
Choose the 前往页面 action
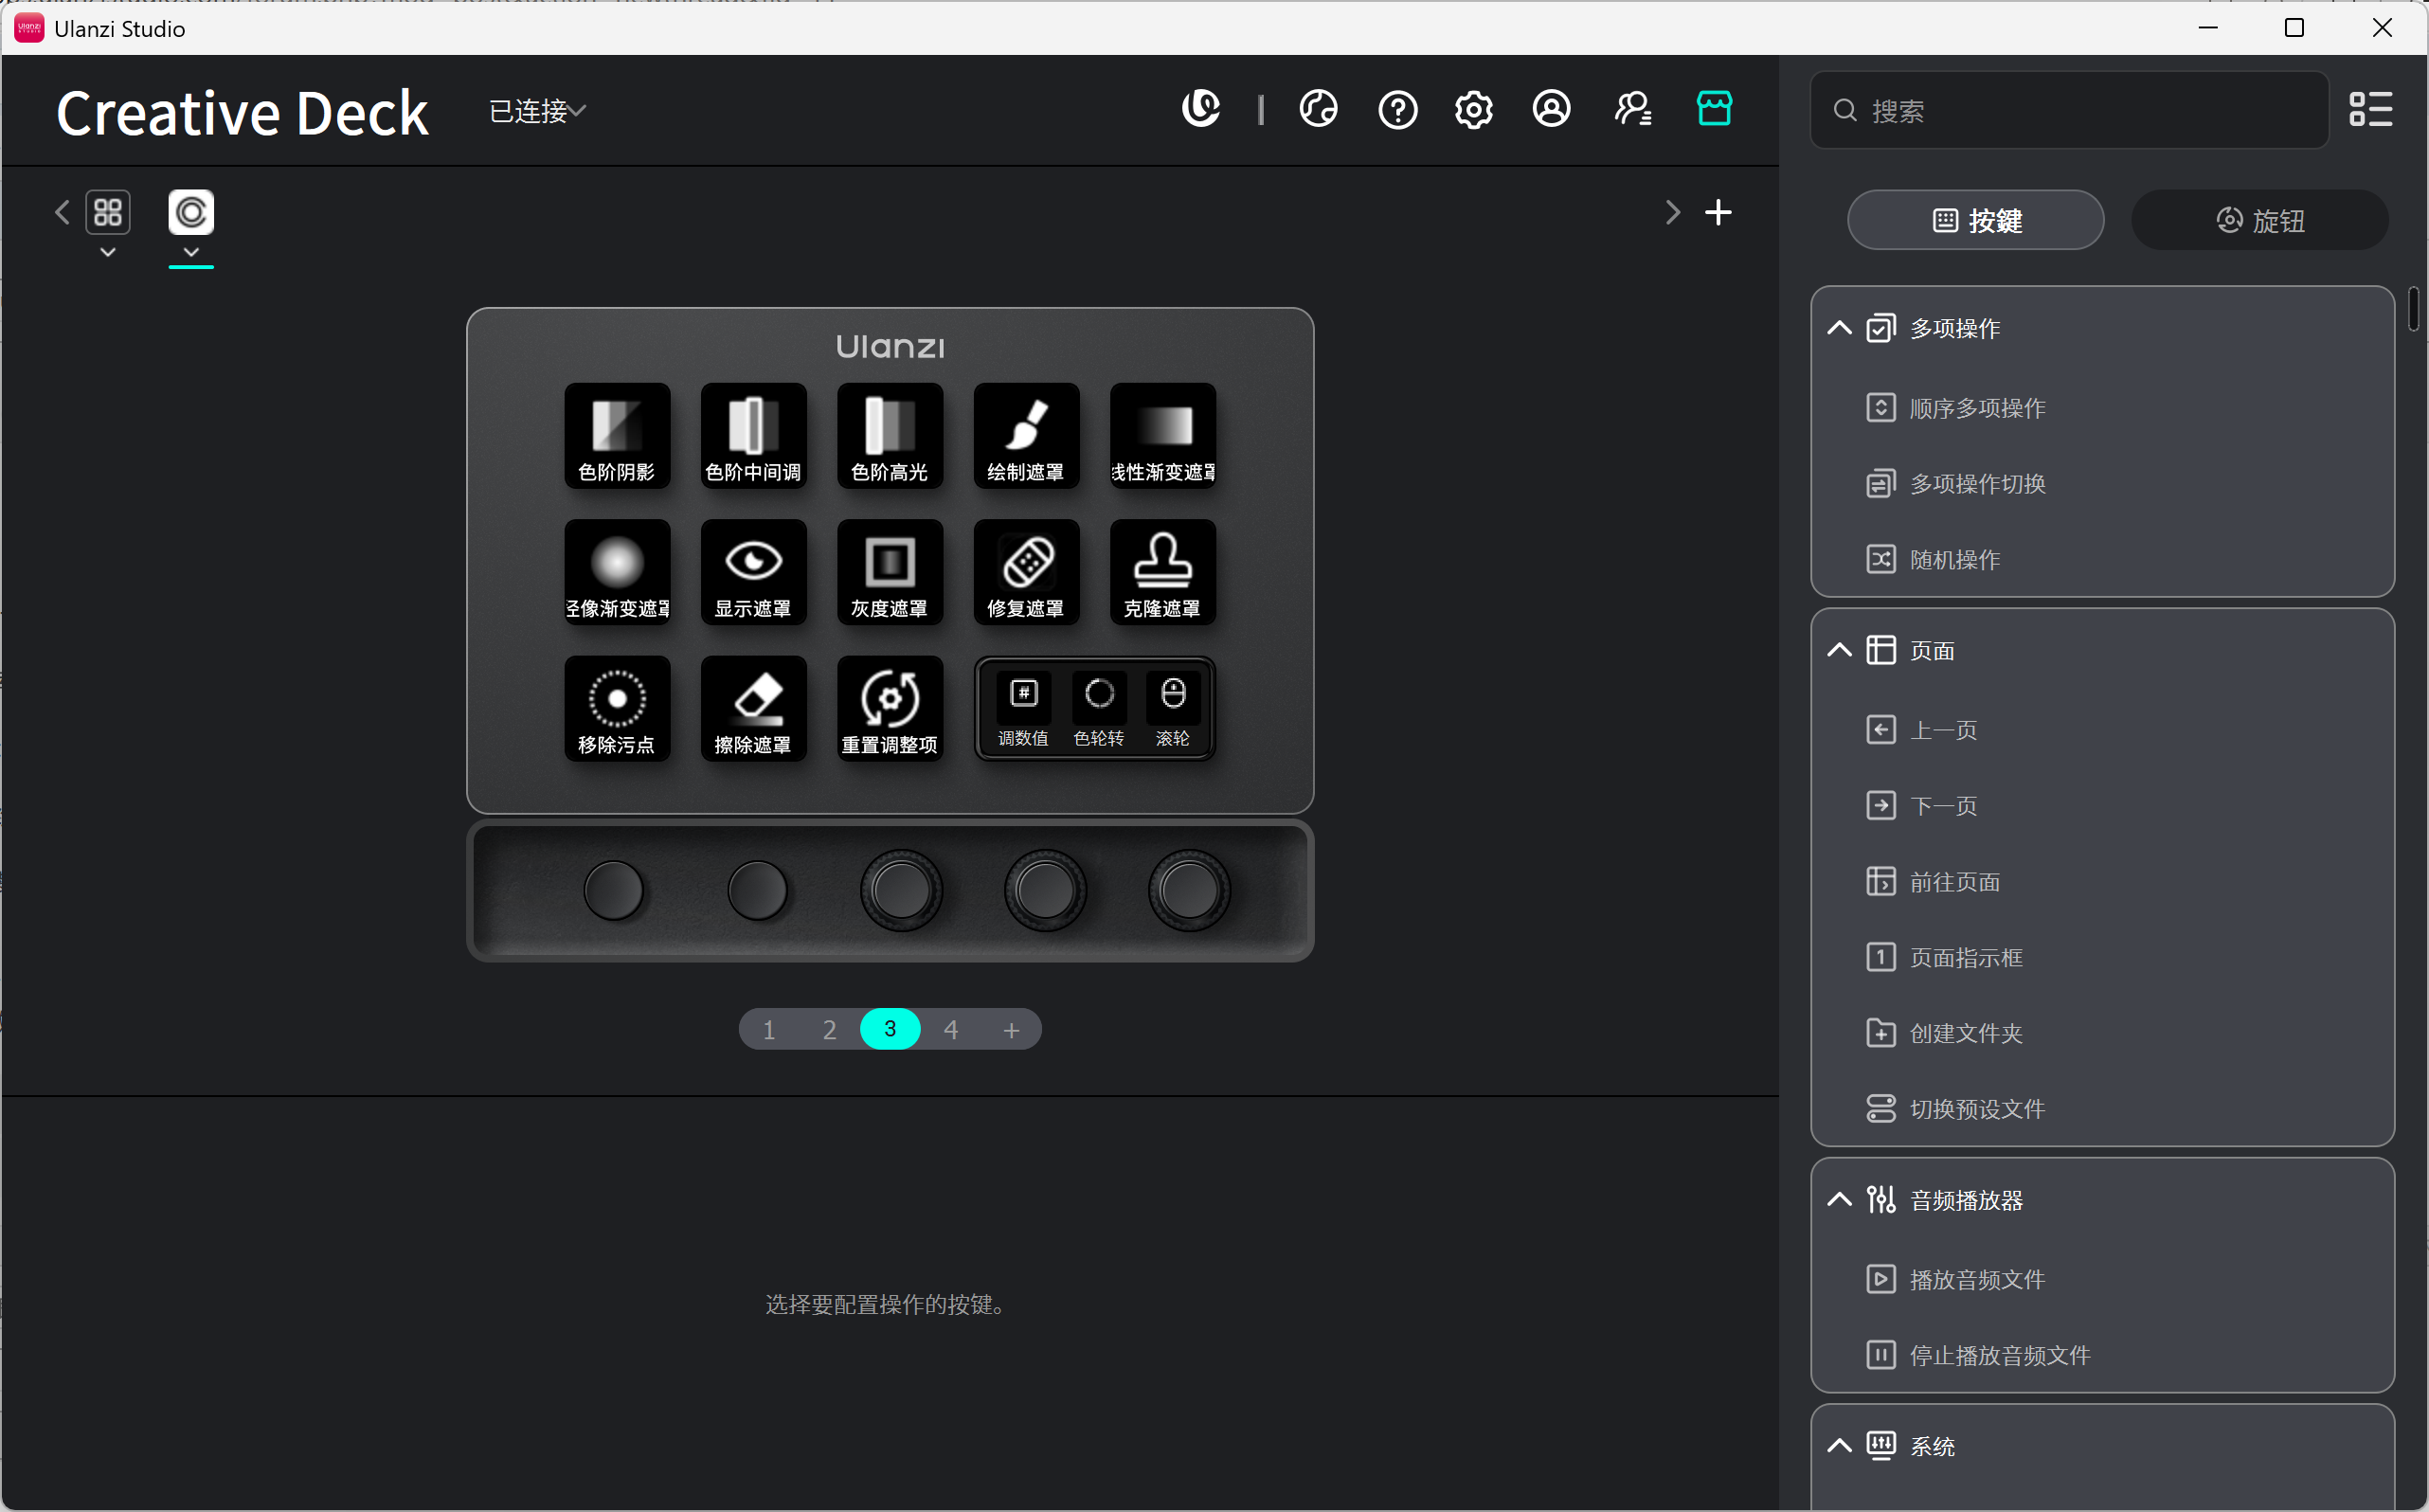pyautogui.click(x=1932, y=882)
